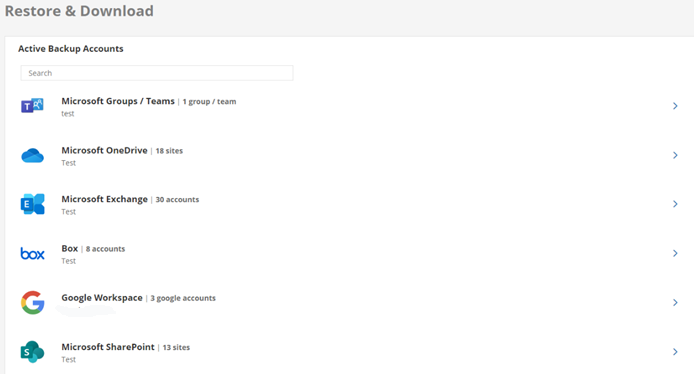The image size is (694, 382).
Task: Select the 30 accounts label
Action: point(177,200)
